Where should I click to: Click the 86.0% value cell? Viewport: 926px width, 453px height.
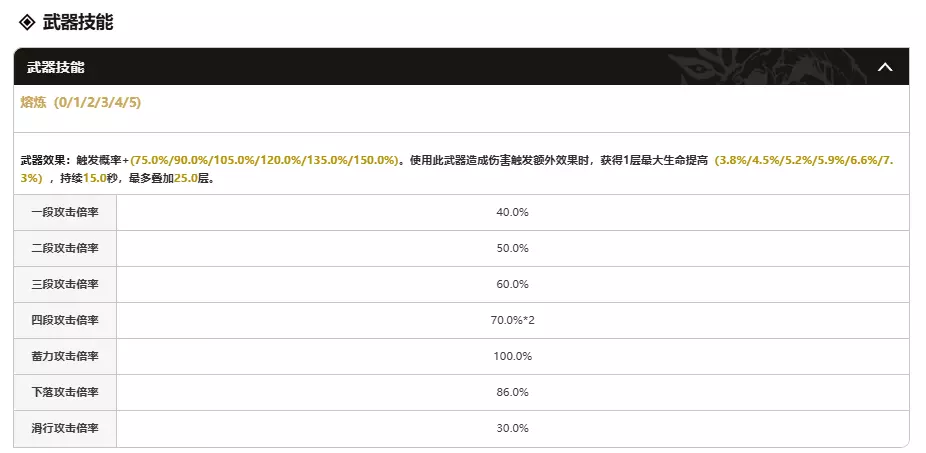(512, 393)
